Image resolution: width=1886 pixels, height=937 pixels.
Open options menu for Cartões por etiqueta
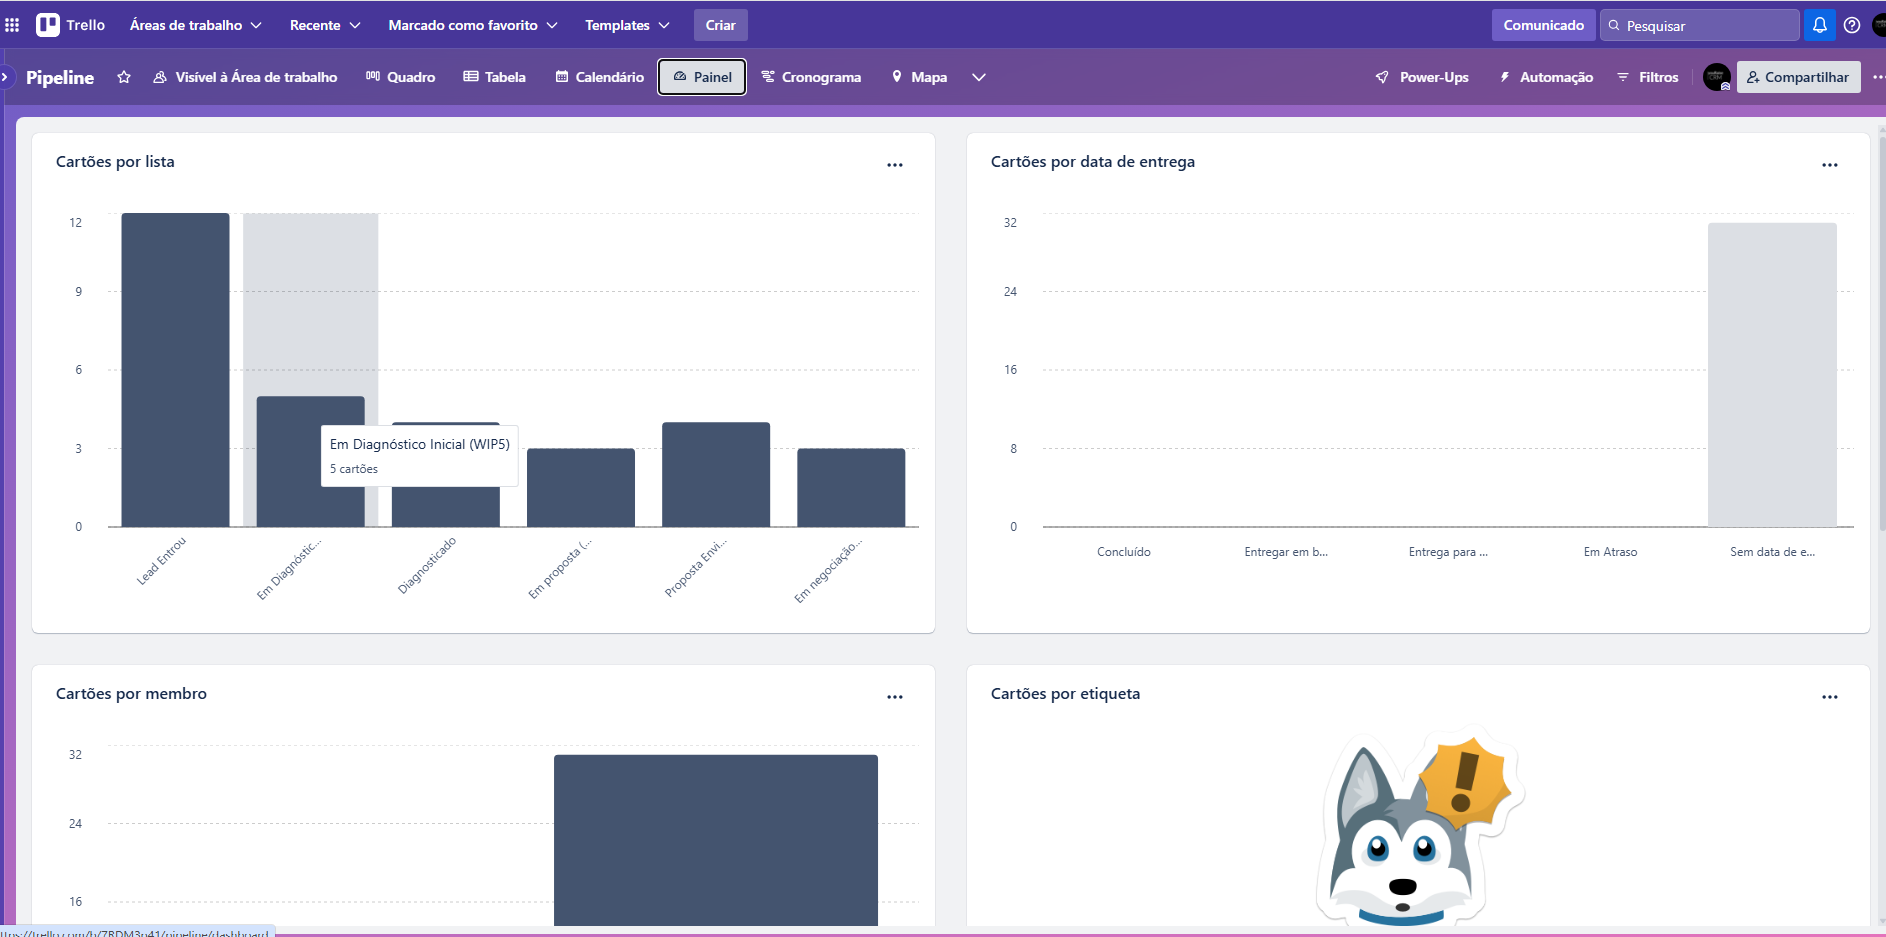1830,697
